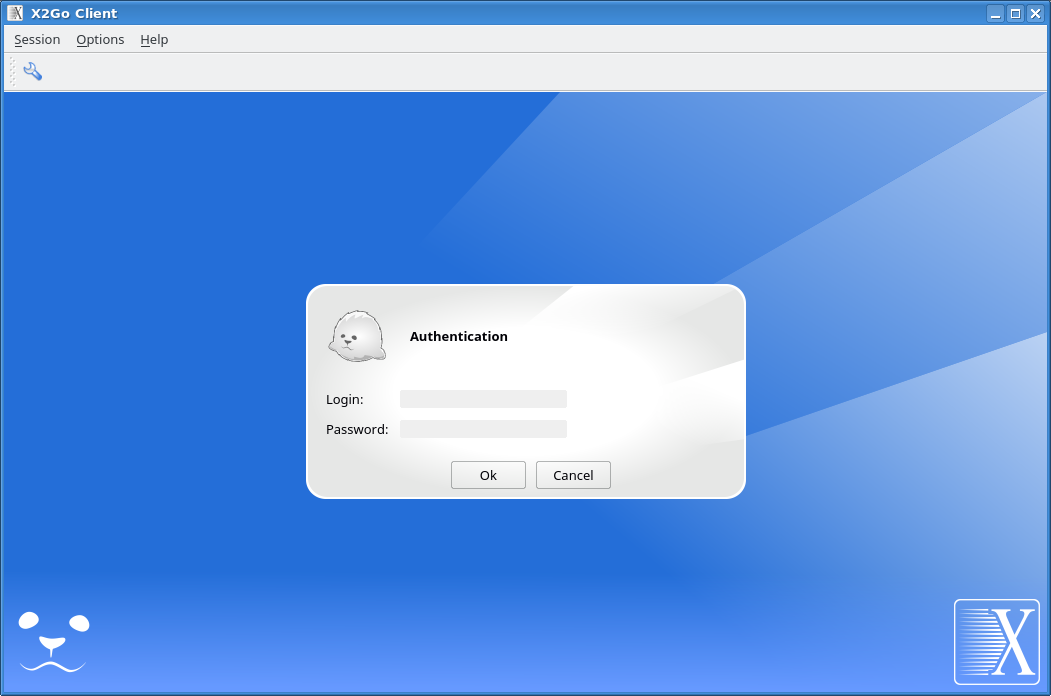
Task: Open the Help menu
Action: [154, 40]
